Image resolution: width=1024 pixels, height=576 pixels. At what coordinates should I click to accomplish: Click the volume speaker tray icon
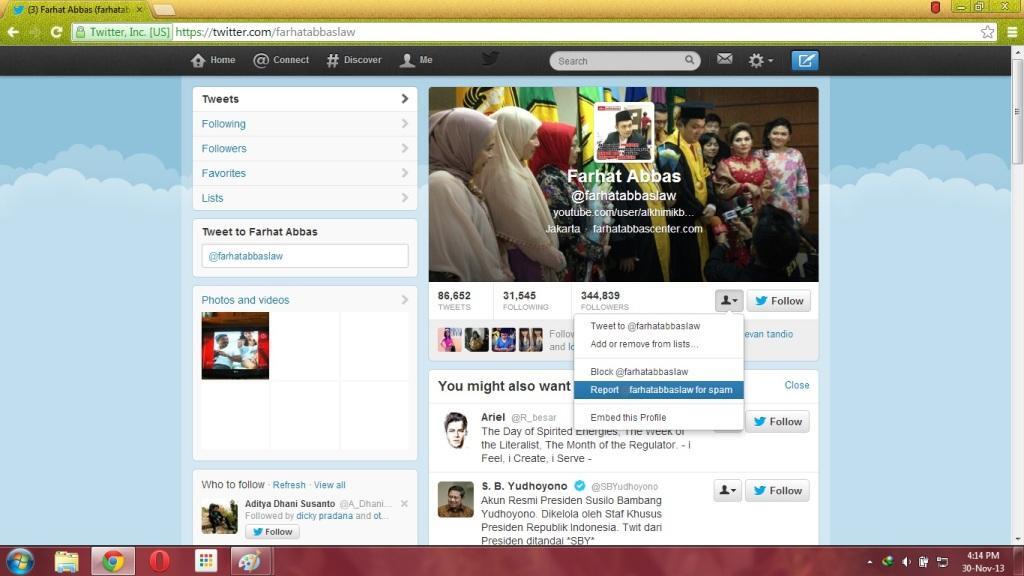[x=906, y=562]
